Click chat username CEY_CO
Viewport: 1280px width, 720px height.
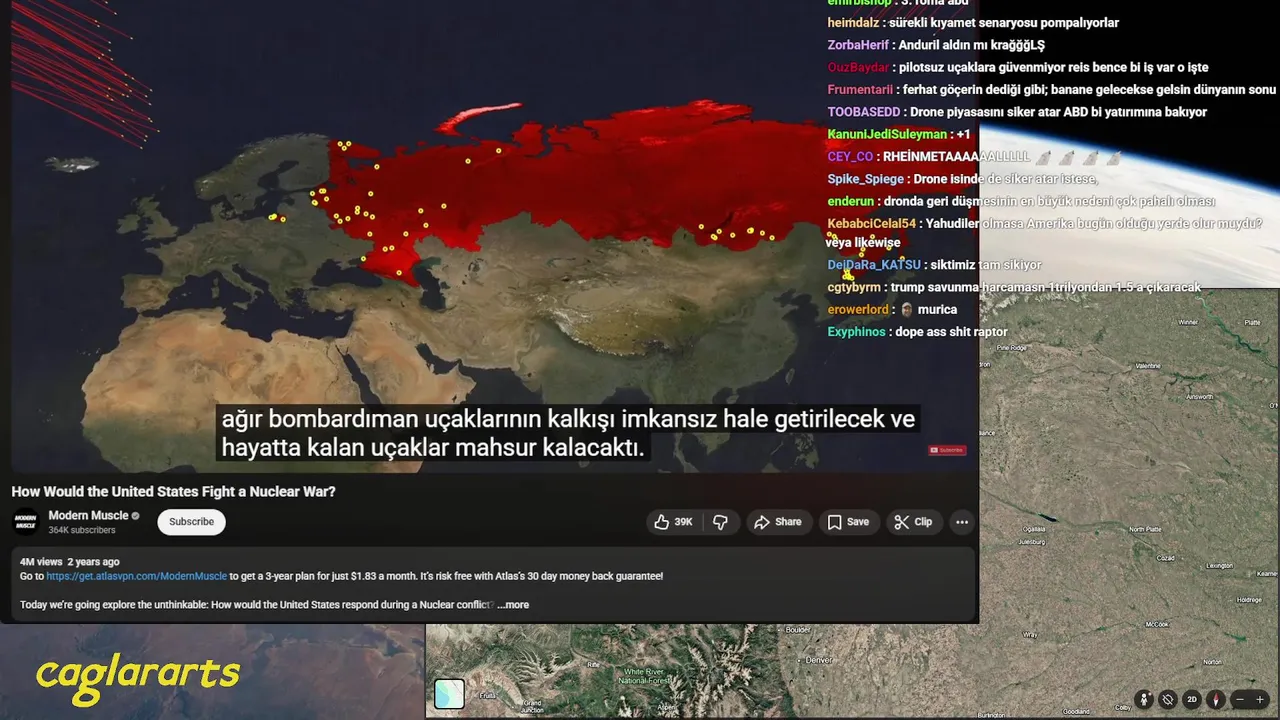pyautogui.click(x=851, y=157)
